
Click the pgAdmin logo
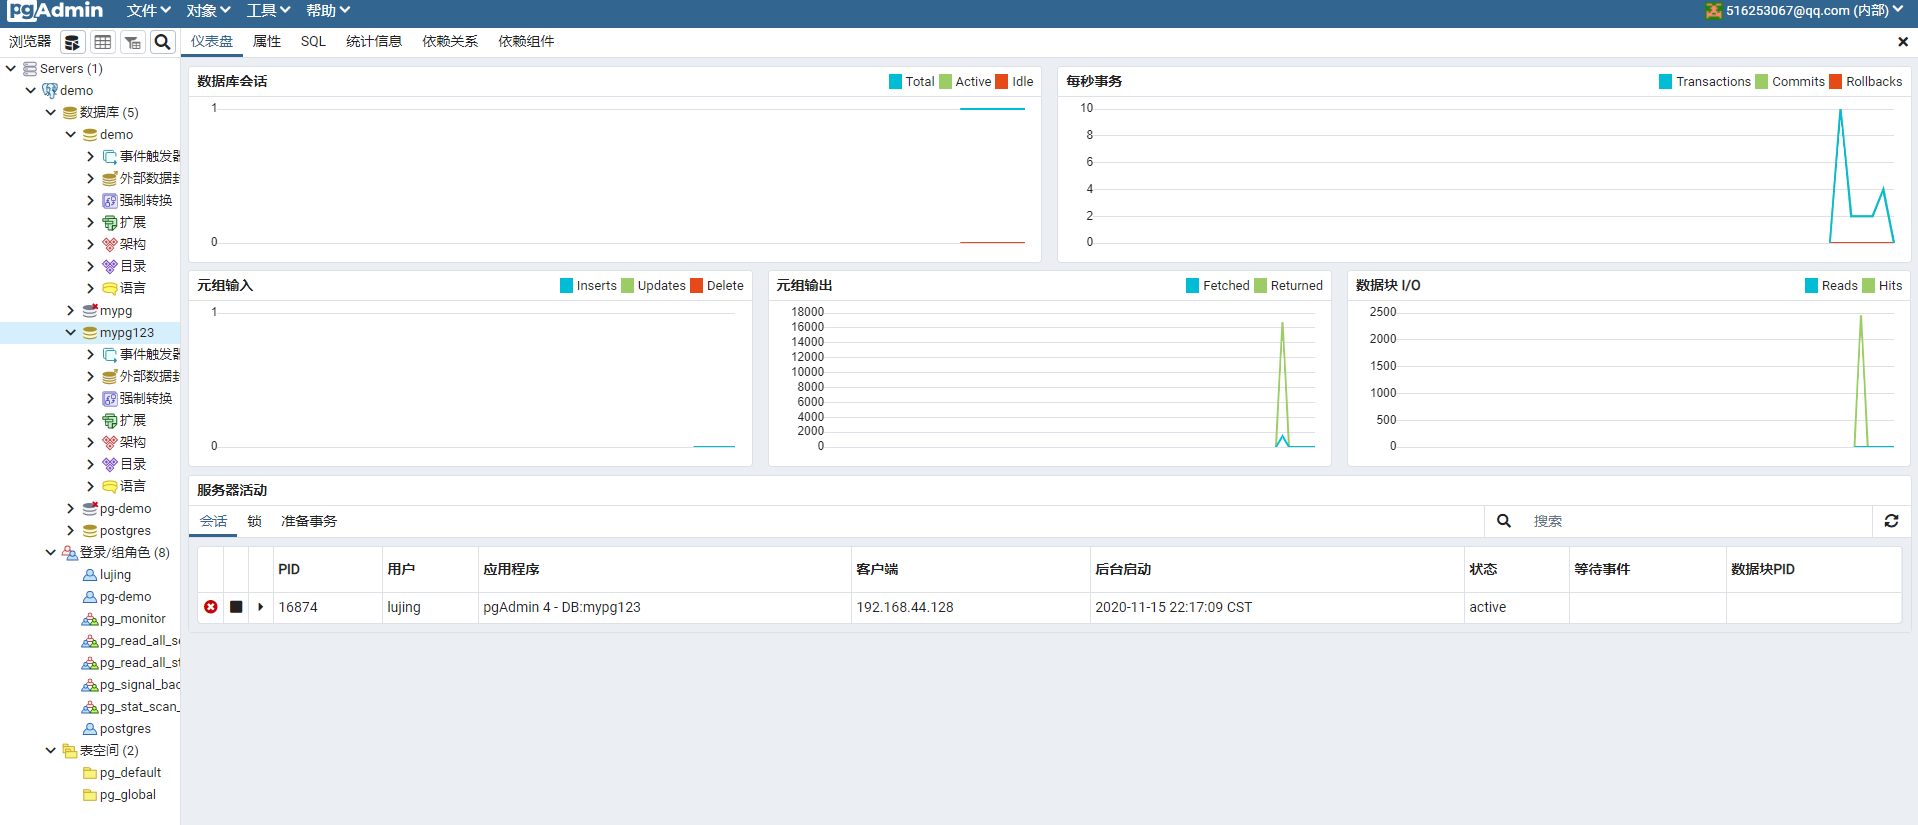(55, 11)
